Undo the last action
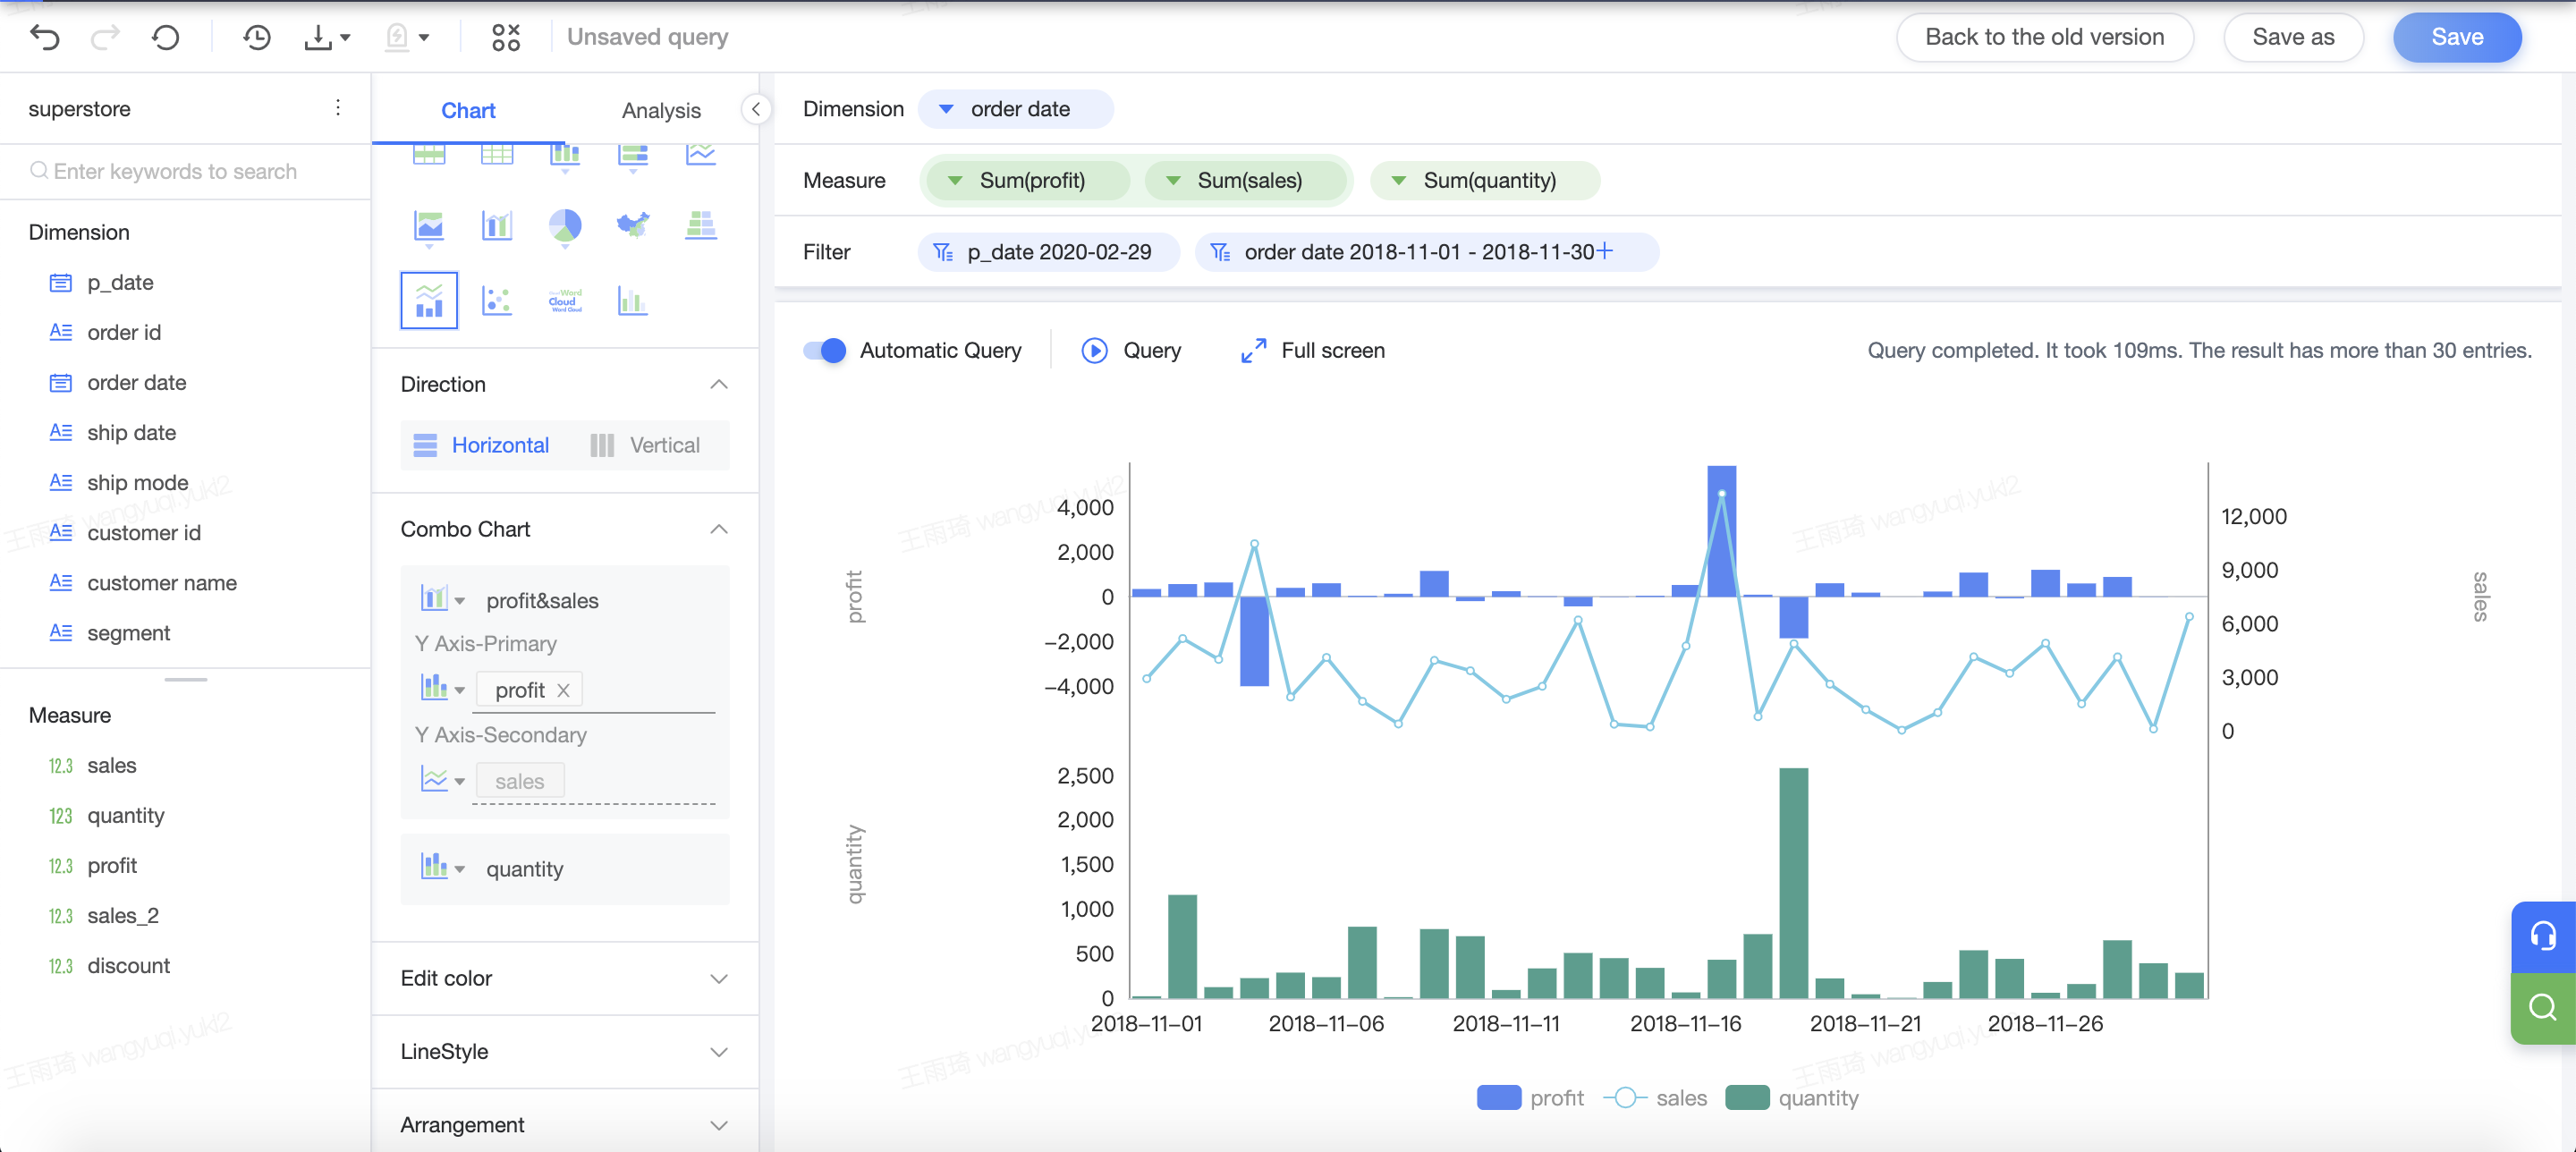 pyautogui.click(x=45, y=37)
